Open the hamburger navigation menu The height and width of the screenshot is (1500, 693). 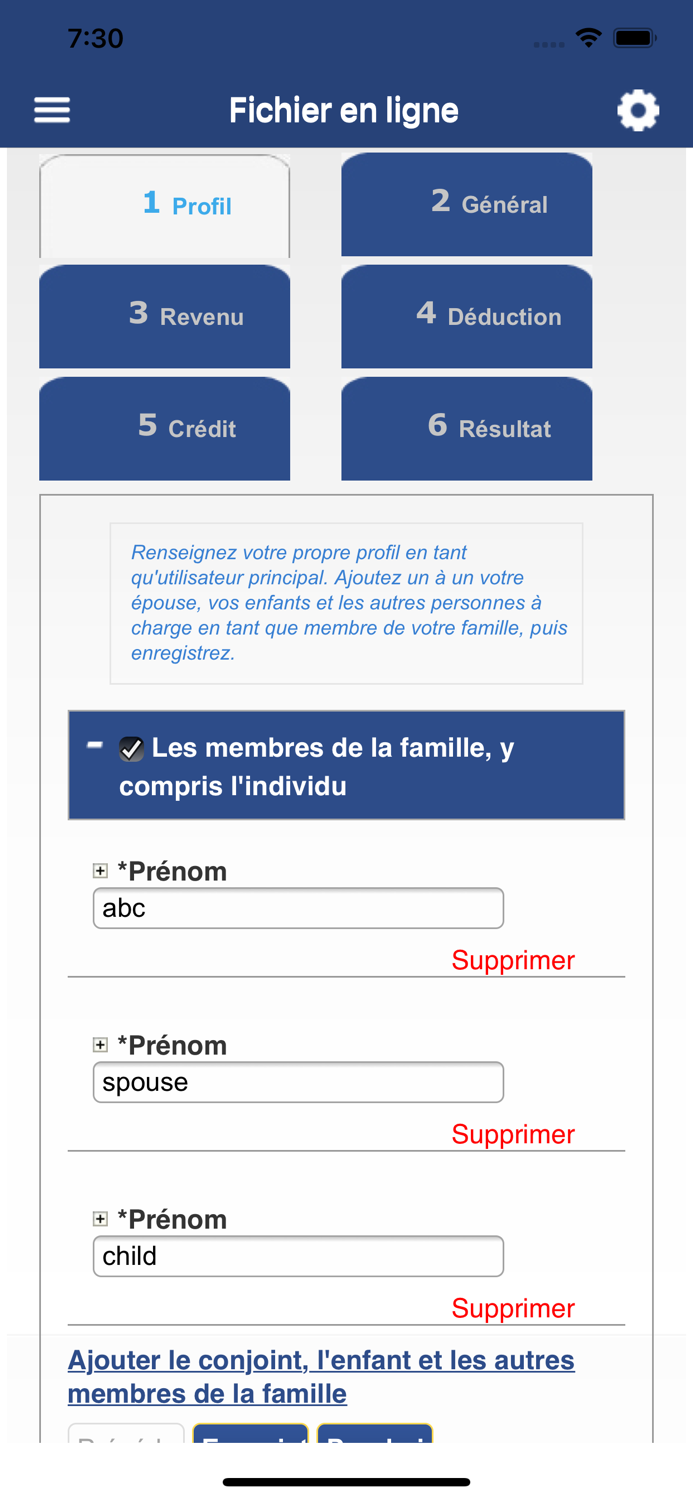pos(51,109)
